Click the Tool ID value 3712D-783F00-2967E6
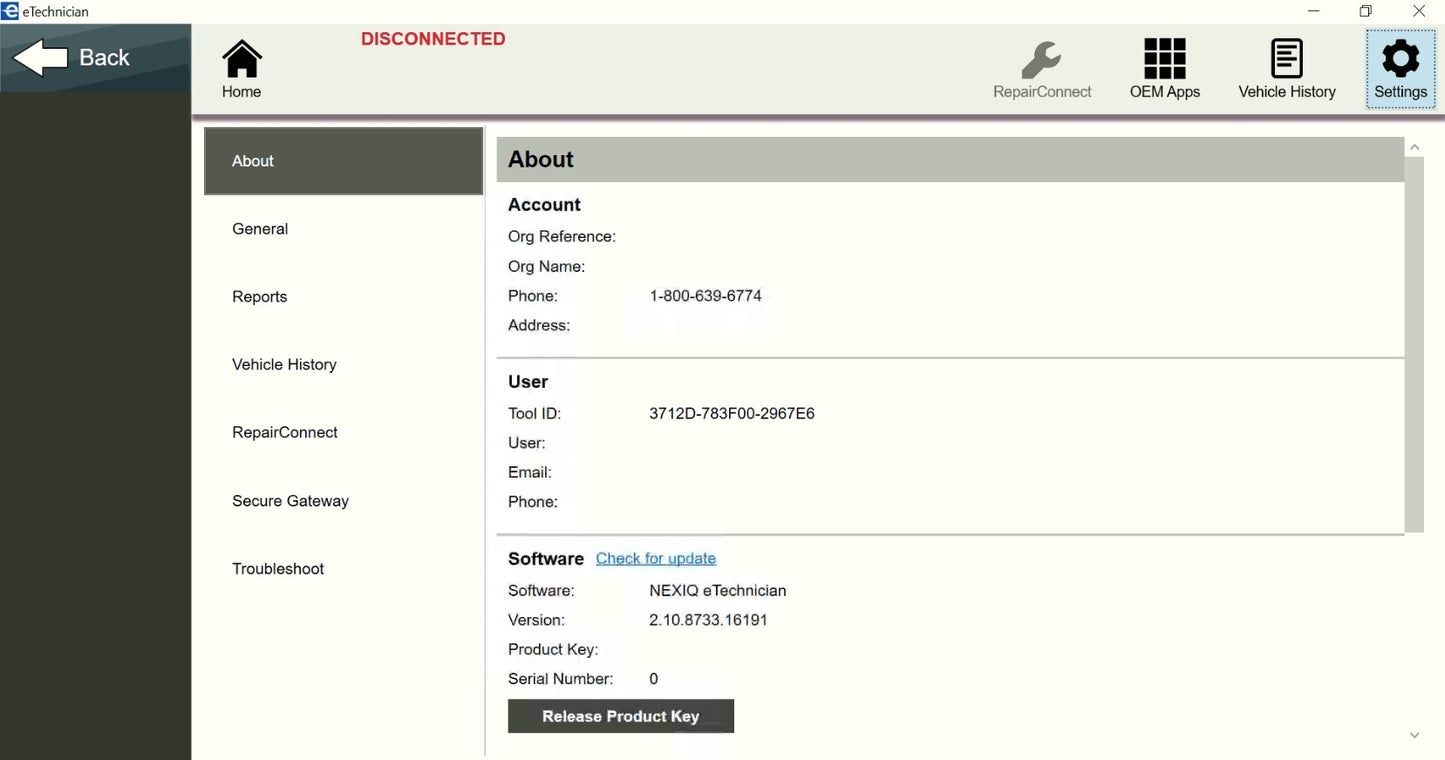This screenshot has height=760, width=1445. (732, 414)
